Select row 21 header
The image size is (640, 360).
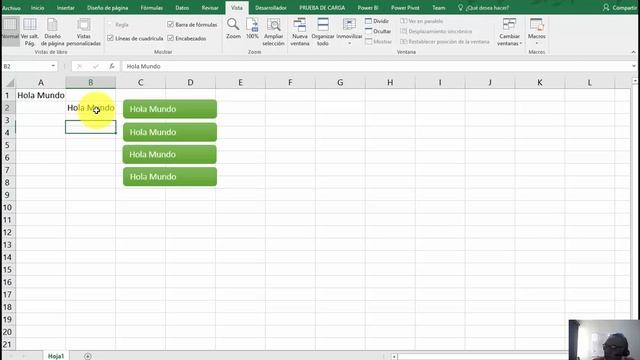pyautogui.click(x=7, y=344)
